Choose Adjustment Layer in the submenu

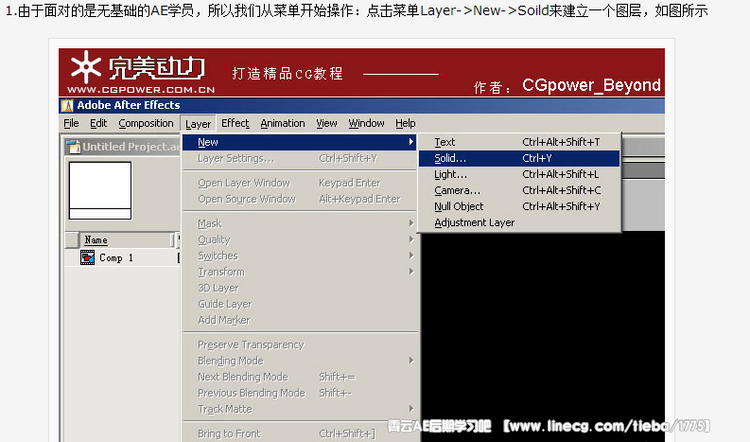click(x=519, y=222)
